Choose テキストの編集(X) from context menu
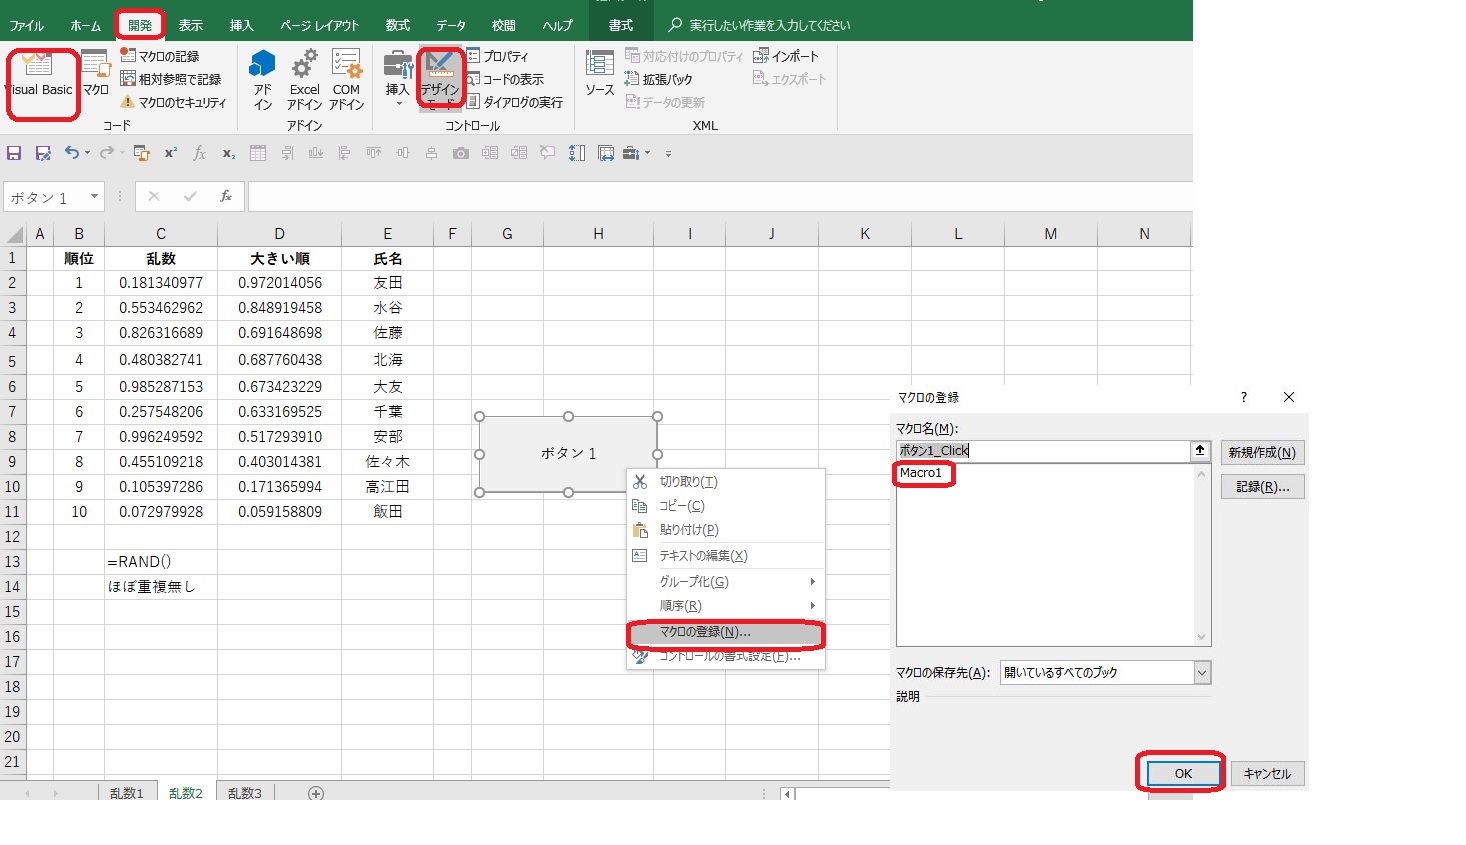 (x=726, y=556)
